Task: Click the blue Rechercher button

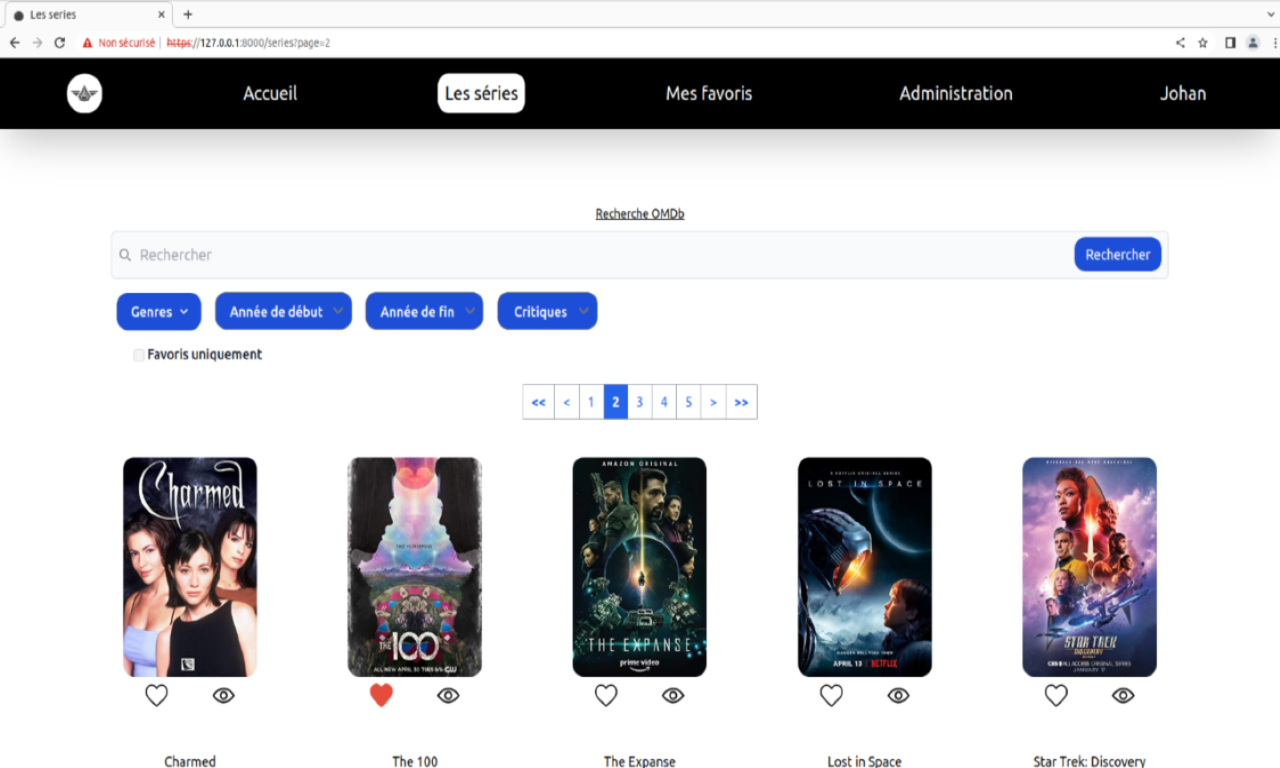Action: coord(1118,254)
